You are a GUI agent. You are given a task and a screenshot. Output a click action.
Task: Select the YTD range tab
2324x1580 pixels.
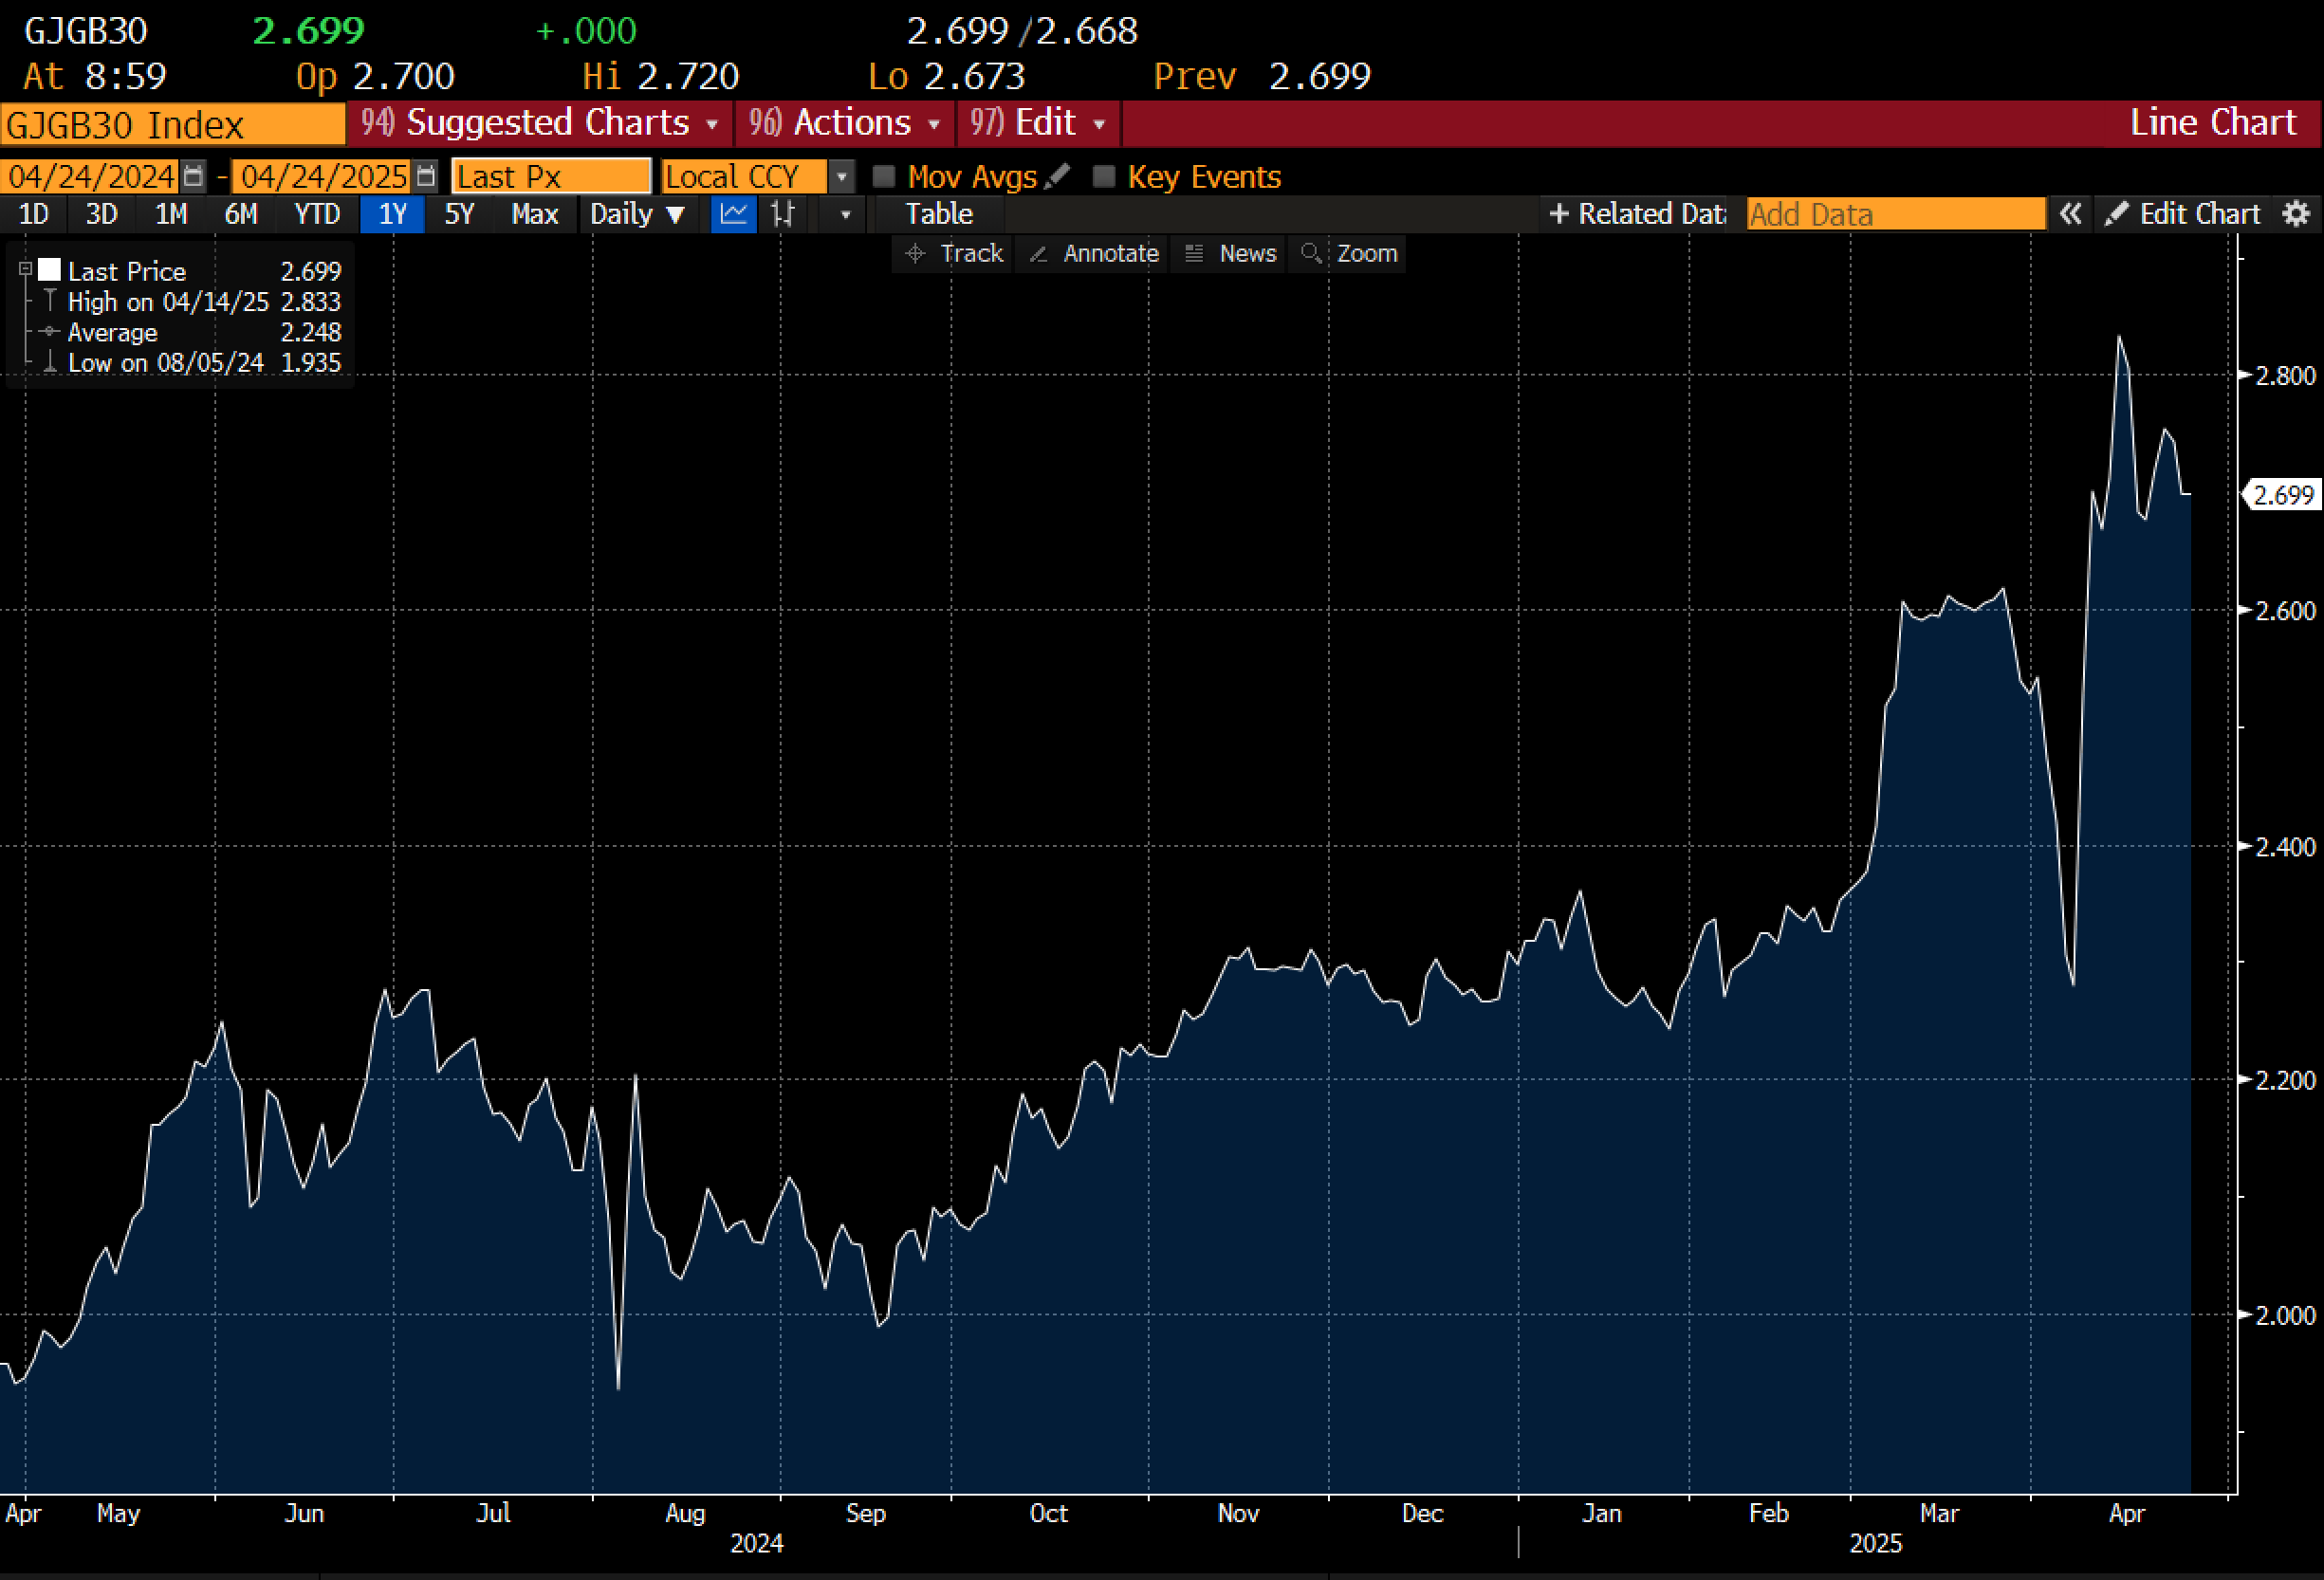point(317,214)
